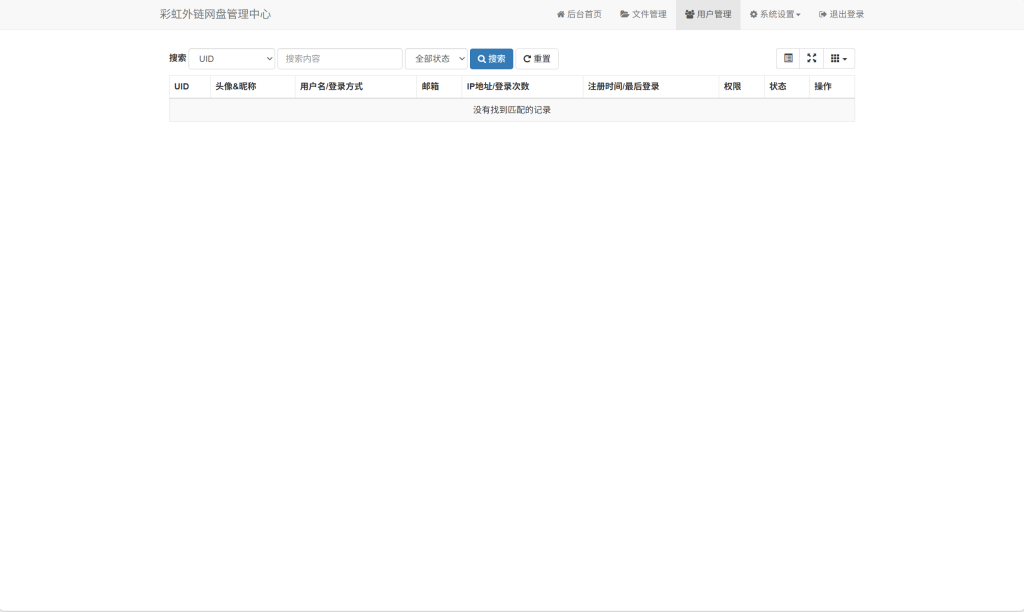Click 退出登录 to log out
This screenshot has width=1024, height=612.
point(843,14)
